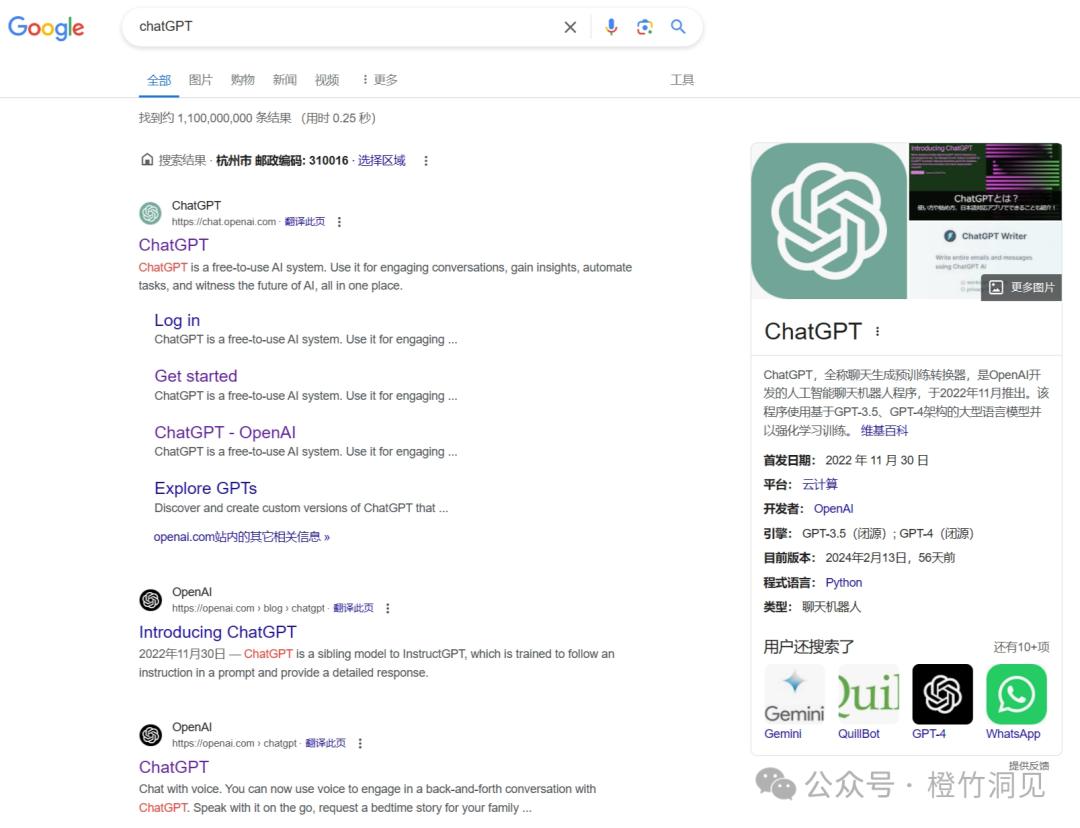This screenshot has width=1080, height=828.
Task: Click the home icon beside 搜索结果
Action: 147,160
